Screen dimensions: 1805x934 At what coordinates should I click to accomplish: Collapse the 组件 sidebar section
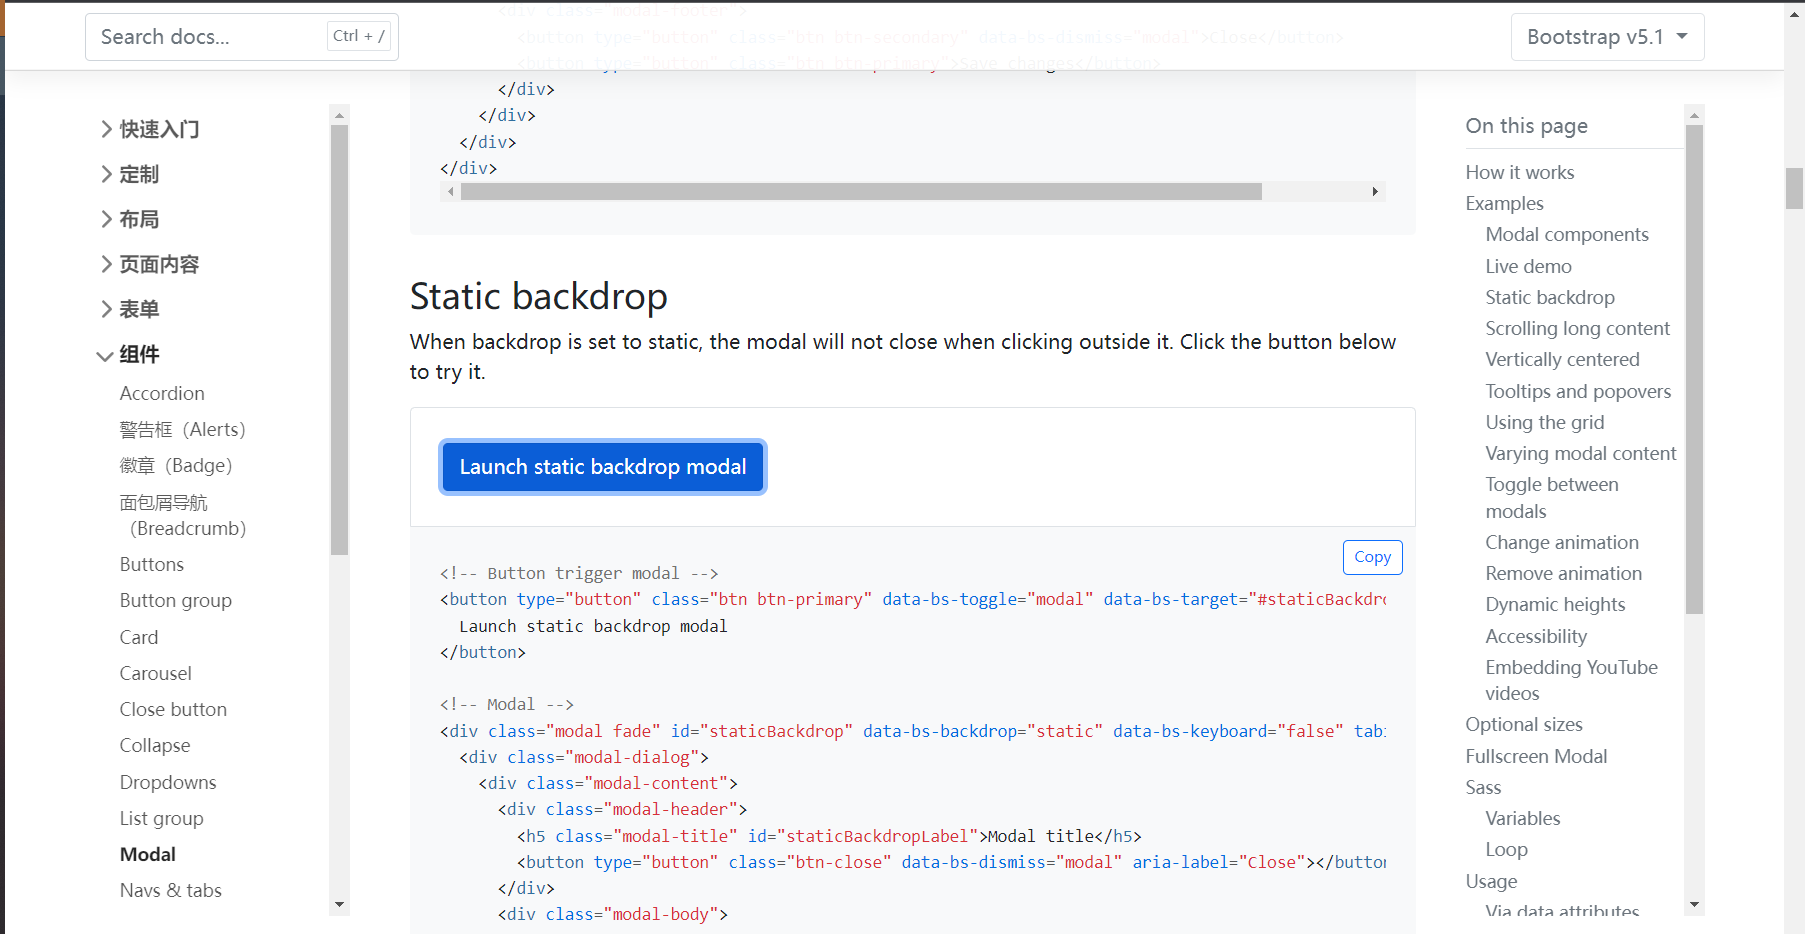tap(130, 354)
